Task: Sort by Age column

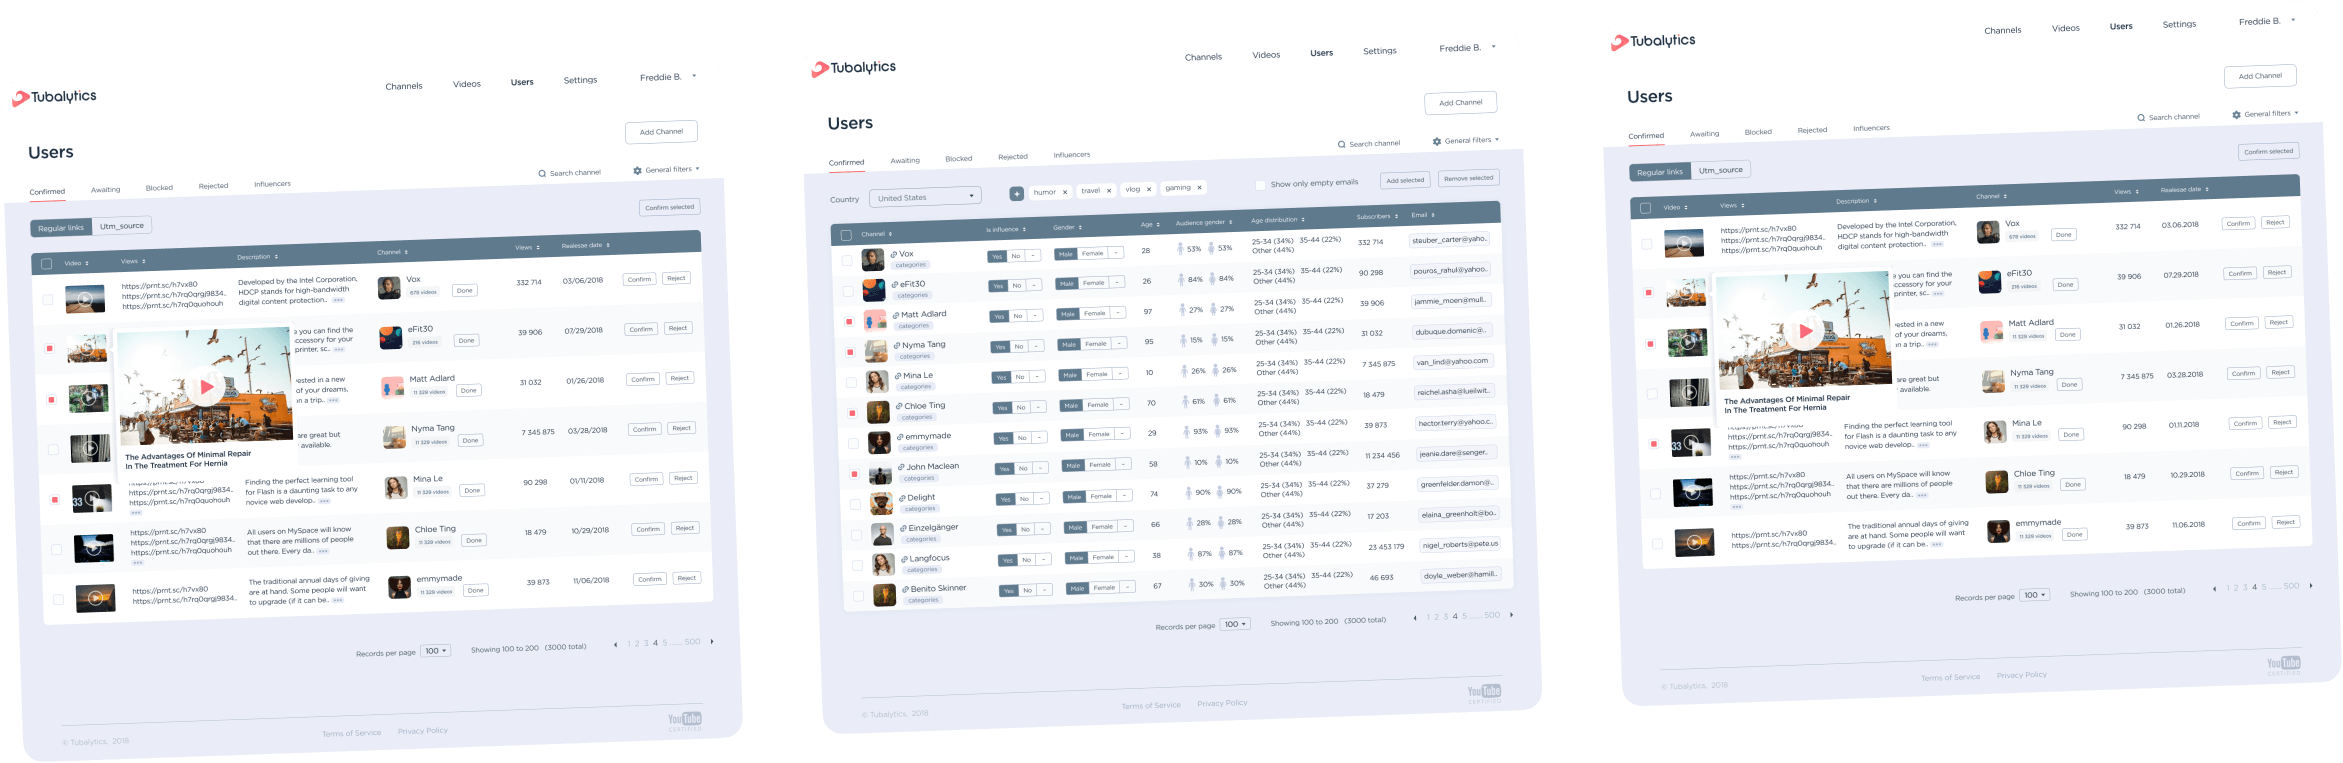Action: [x=1160, y=224]
